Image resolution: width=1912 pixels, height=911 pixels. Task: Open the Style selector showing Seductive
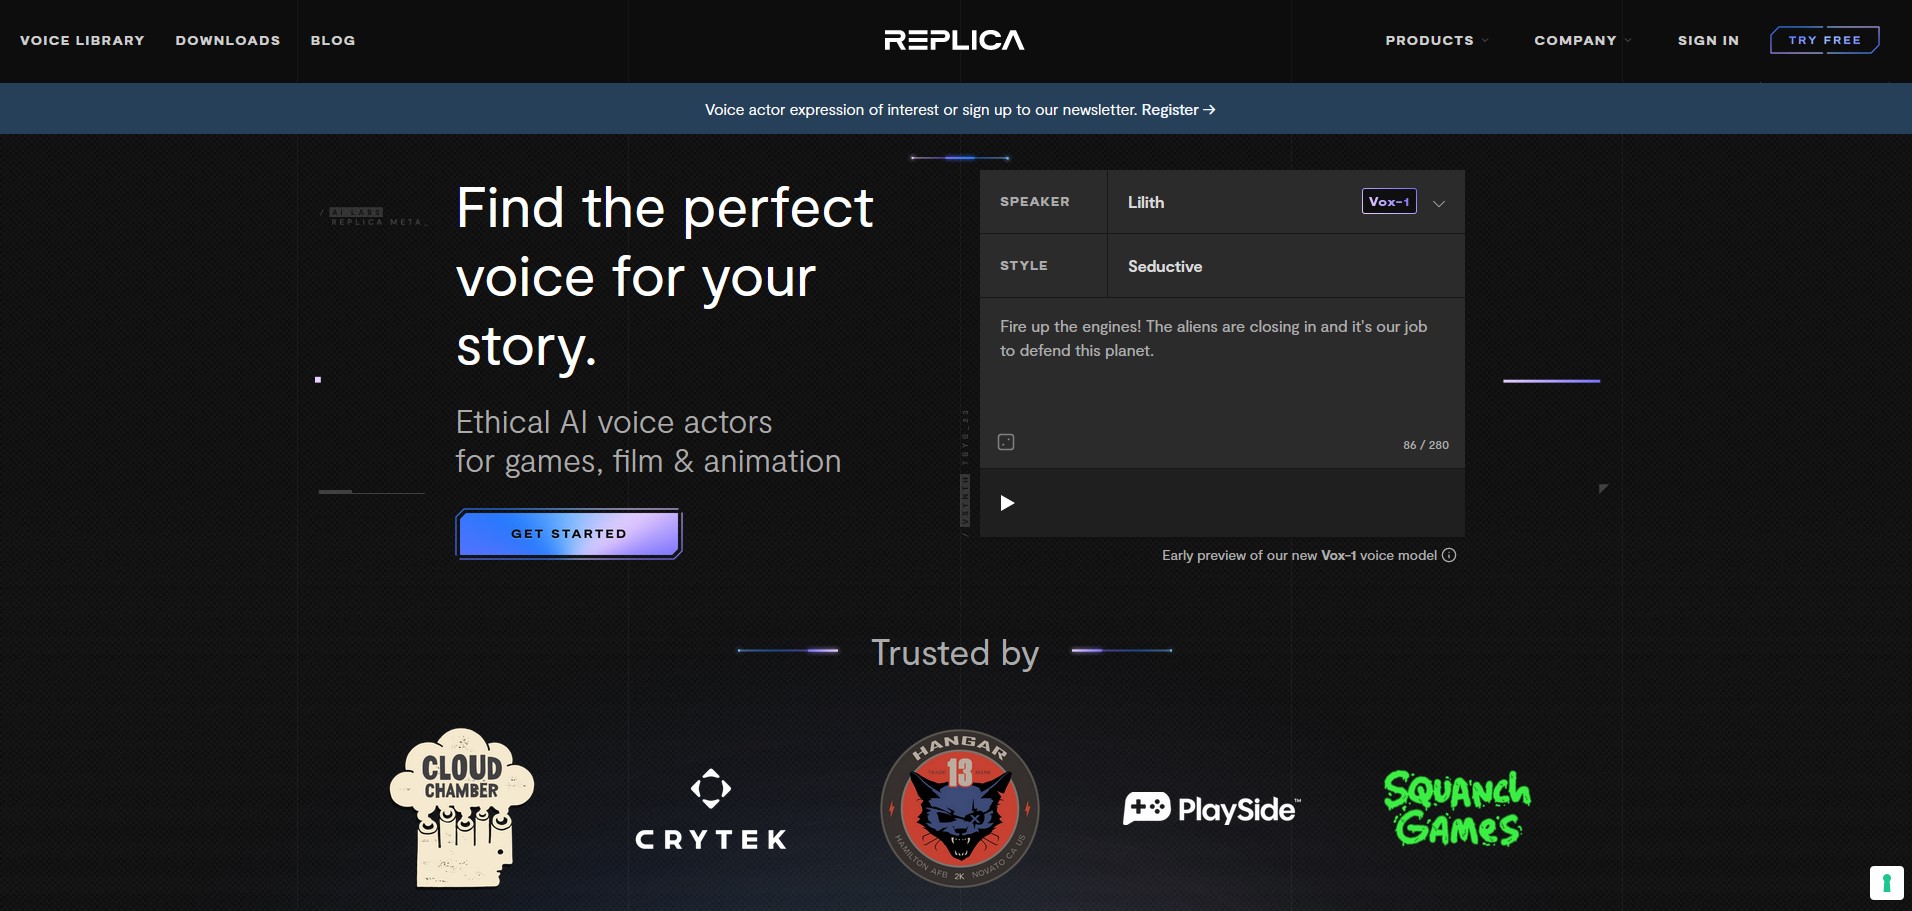(x=1285, y=266)
